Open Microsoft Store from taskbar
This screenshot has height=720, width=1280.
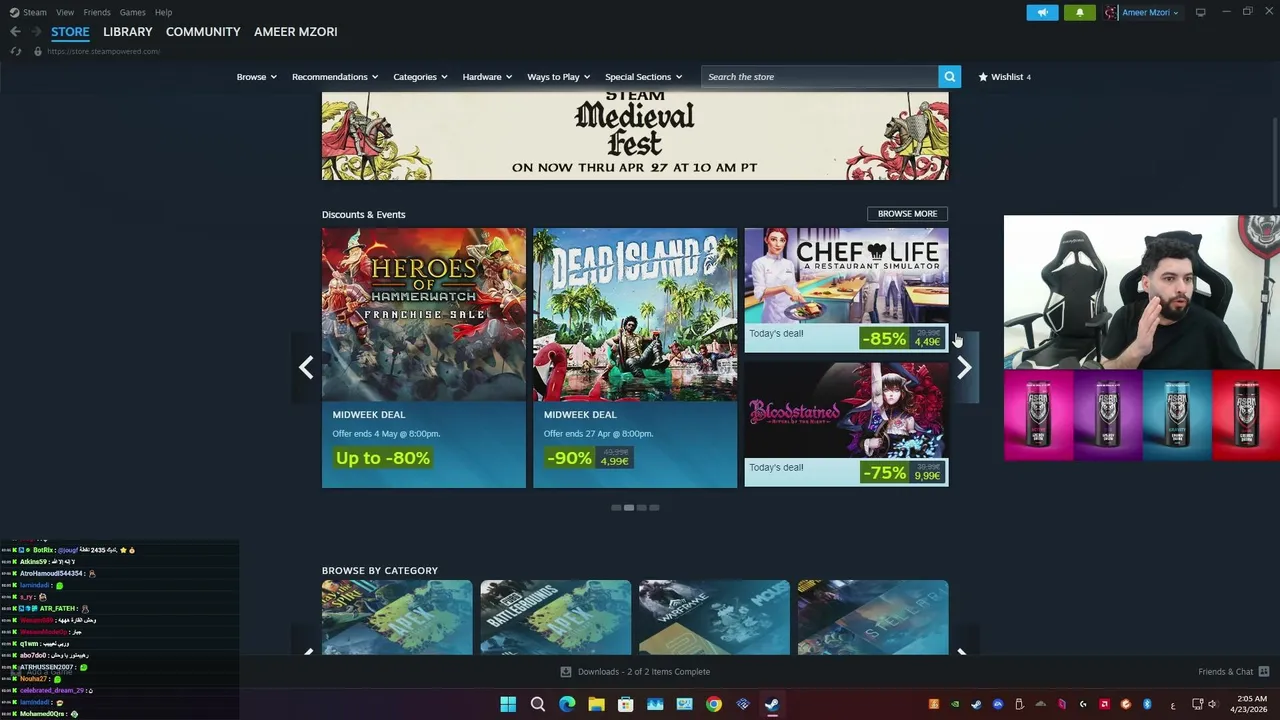tap(625, 704)
